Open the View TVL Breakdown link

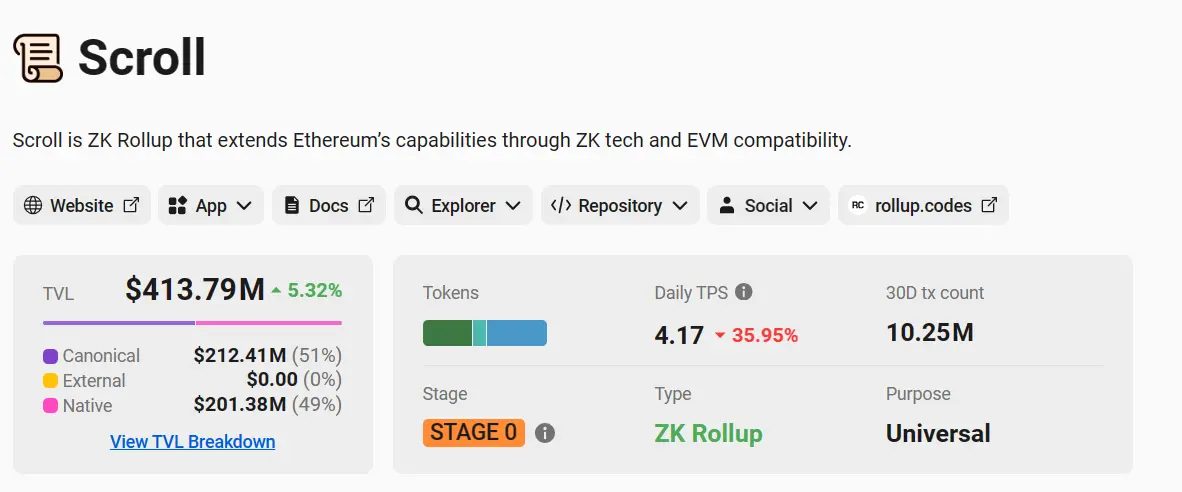(192, 442)
